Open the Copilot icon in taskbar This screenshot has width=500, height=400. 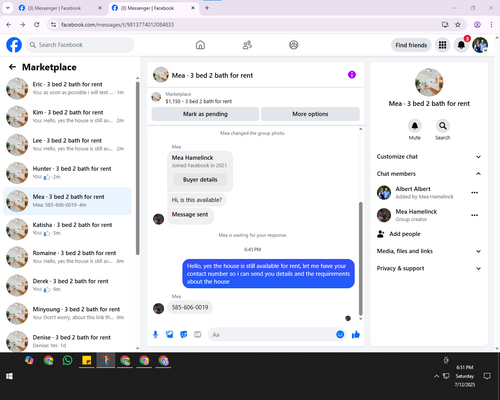tap(29, 360)
